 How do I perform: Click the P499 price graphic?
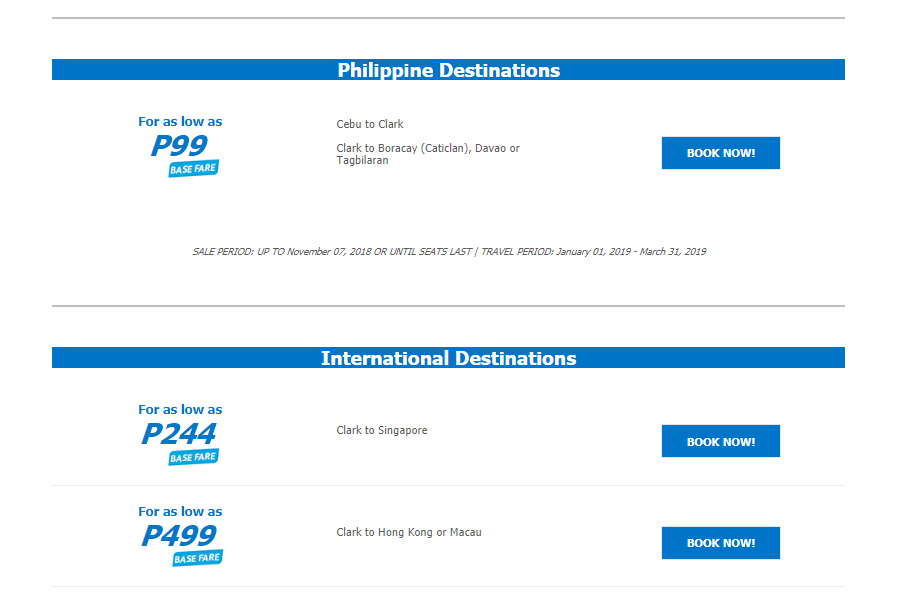coord(179,536)
